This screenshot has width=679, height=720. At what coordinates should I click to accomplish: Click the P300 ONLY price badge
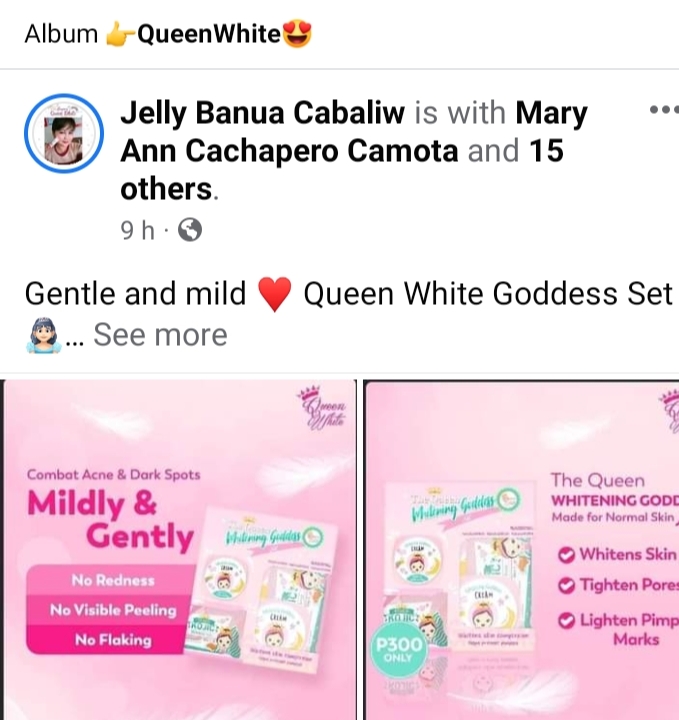(x=398, y=650)
